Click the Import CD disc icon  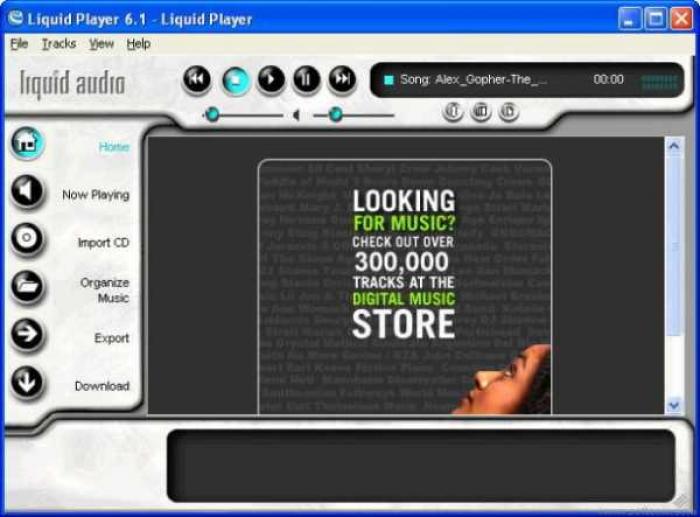coord(27,239)
